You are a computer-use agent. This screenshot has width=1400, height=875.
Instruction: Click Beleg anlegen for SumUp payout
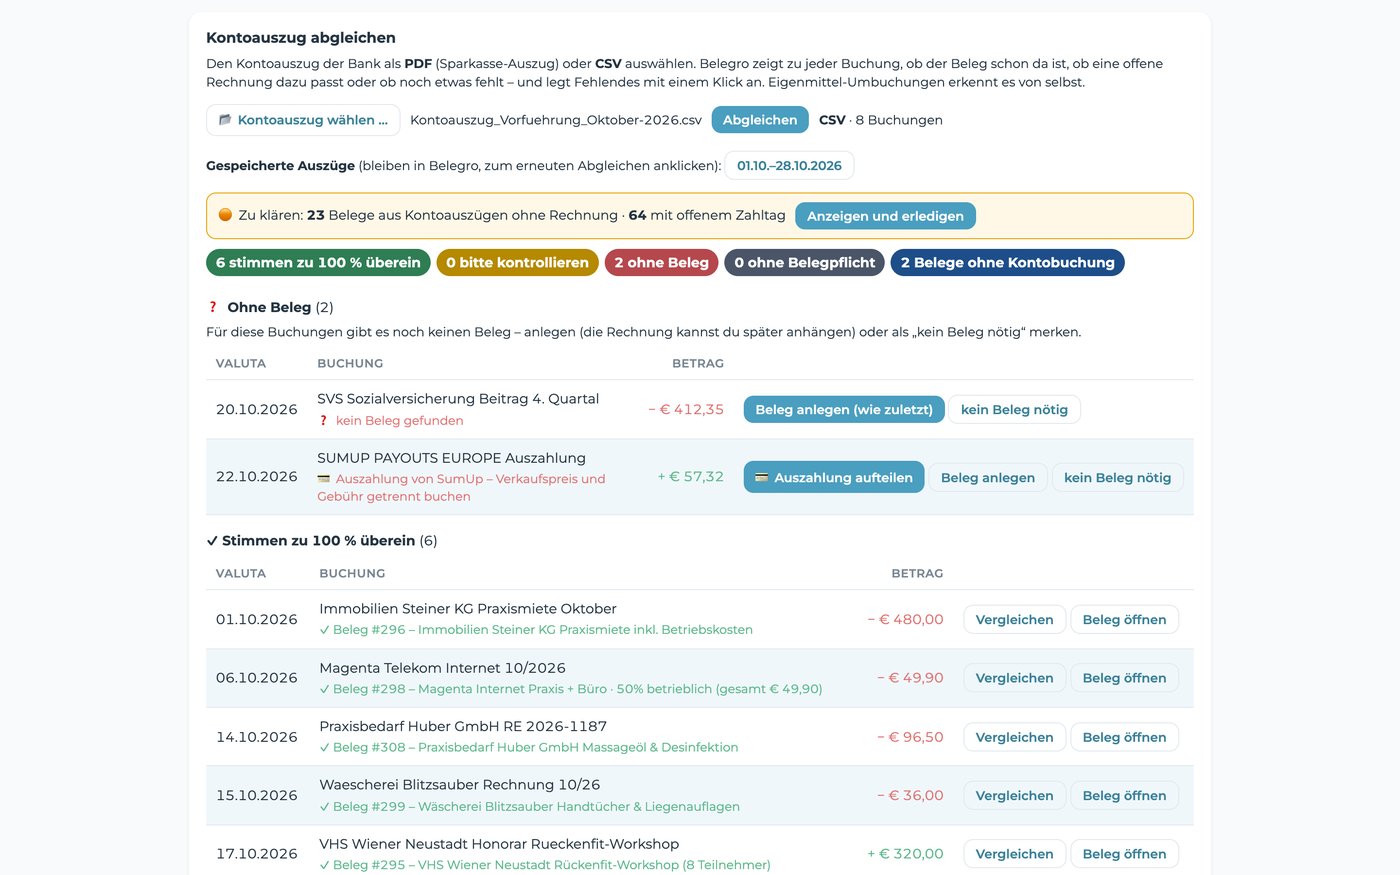click(988, 477)
